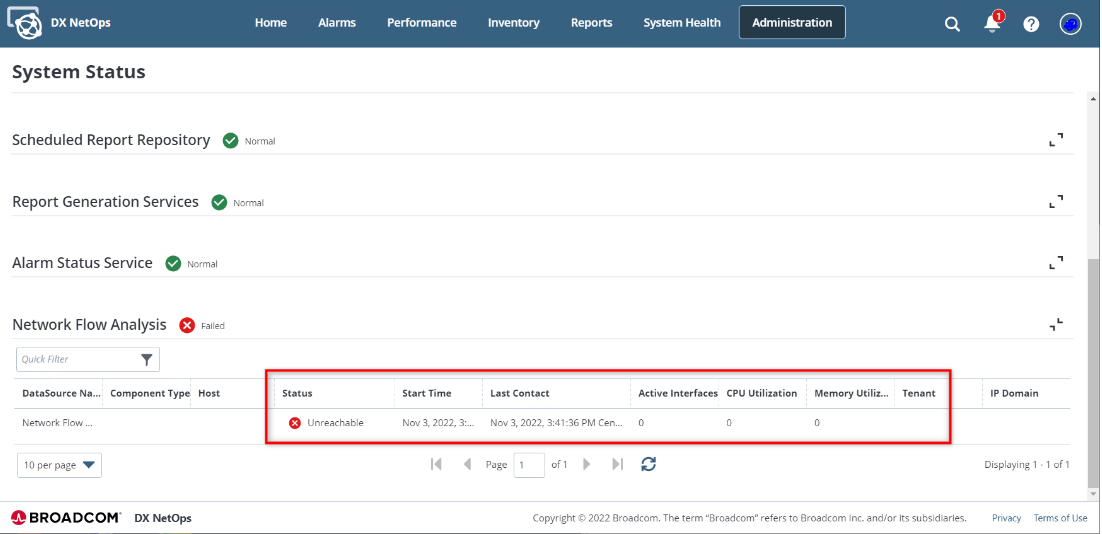This screenshot has height=534, width=1102.
Task: Click the search magnifier icon
Action: tap(952, 24)
